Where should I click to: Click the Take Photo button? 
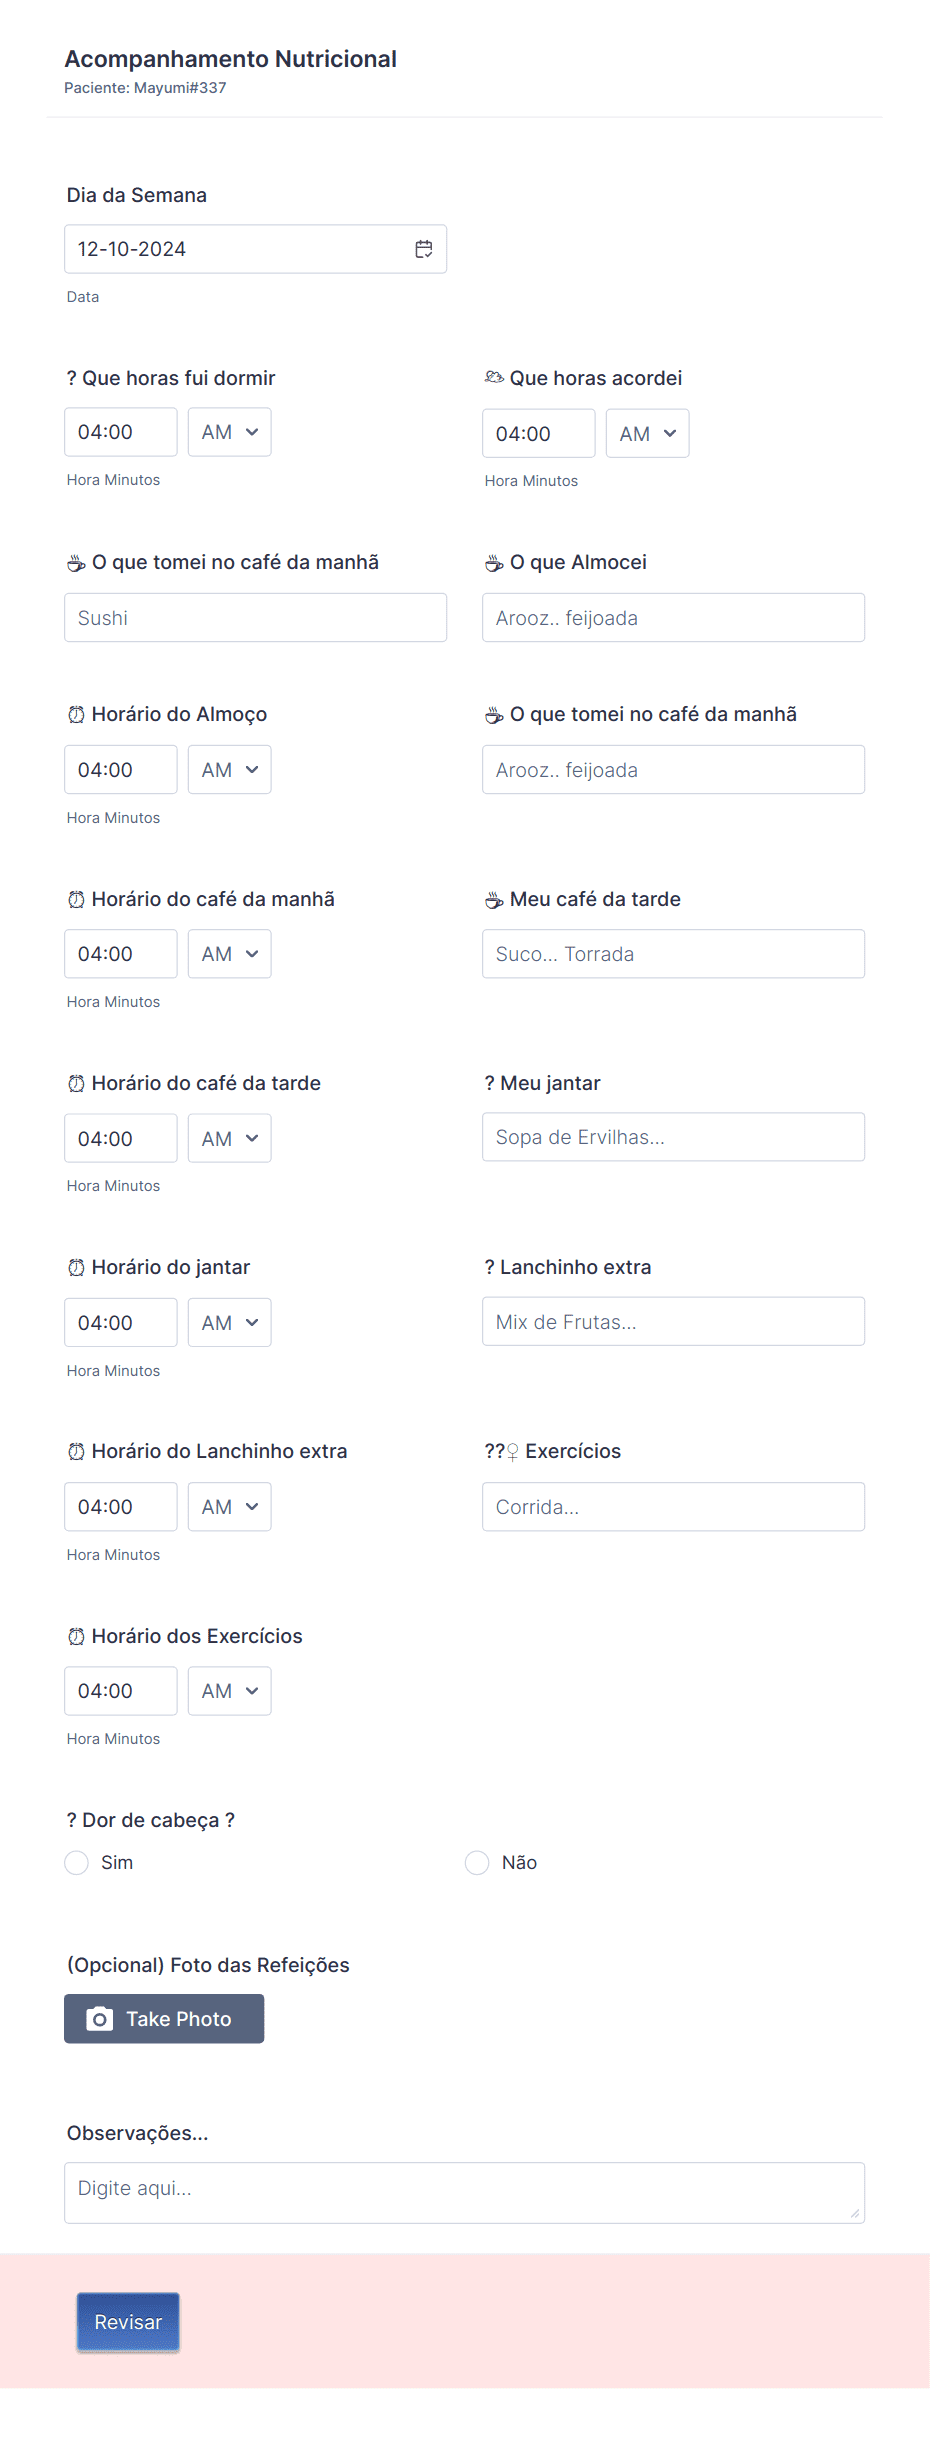point(164,2019)
